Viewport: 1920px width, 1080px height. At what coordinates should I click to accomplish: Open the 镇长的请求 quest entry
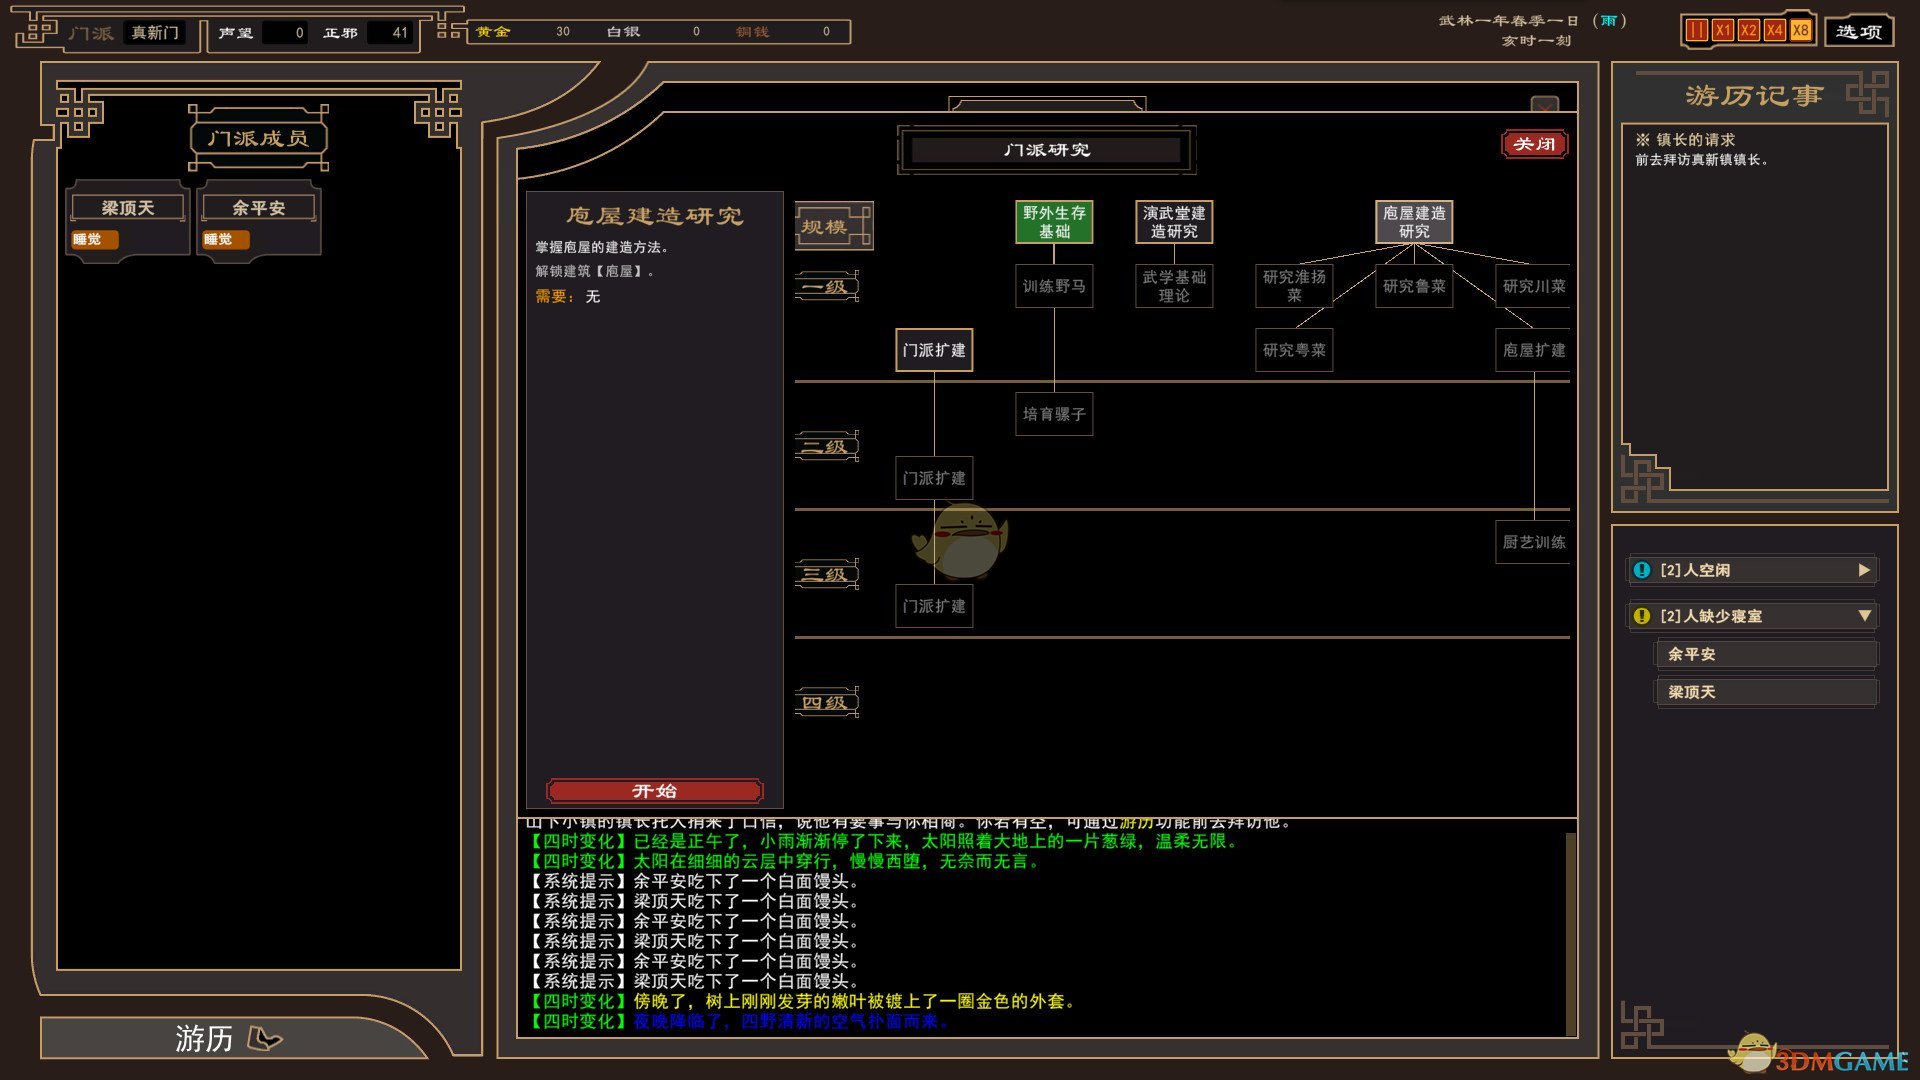tap(1696, 140)
